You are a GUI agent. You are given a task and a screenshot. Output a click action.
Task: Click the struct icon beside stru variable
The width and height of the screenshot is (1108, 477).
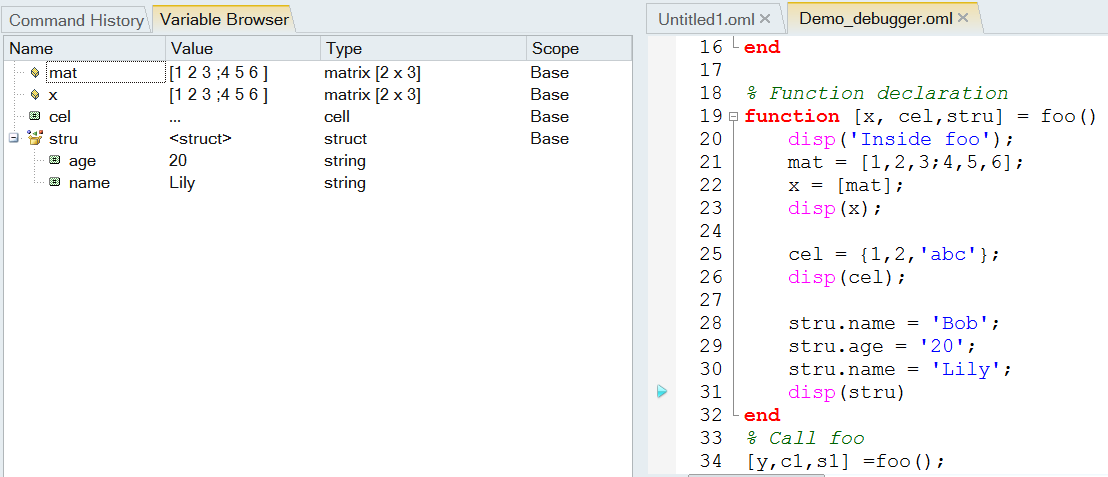(35, 139)
